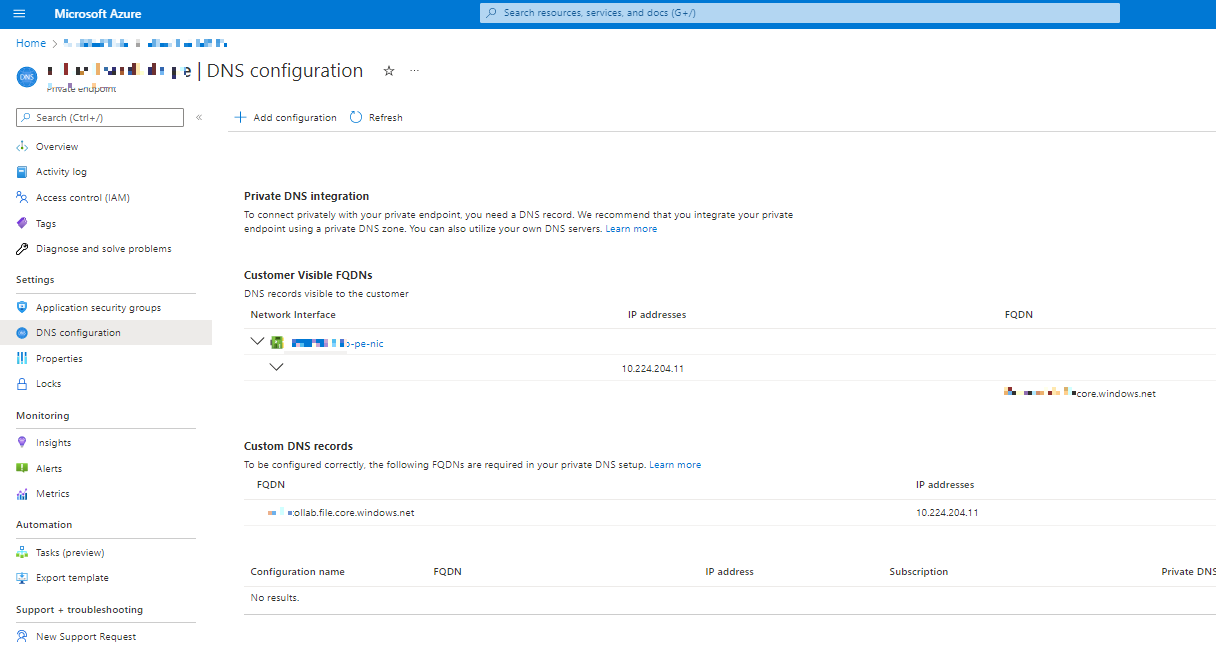Open the pe-nic network interface link
This screenshot has width=1216, height=651.
pyautogui.click(x=337, y=344)
